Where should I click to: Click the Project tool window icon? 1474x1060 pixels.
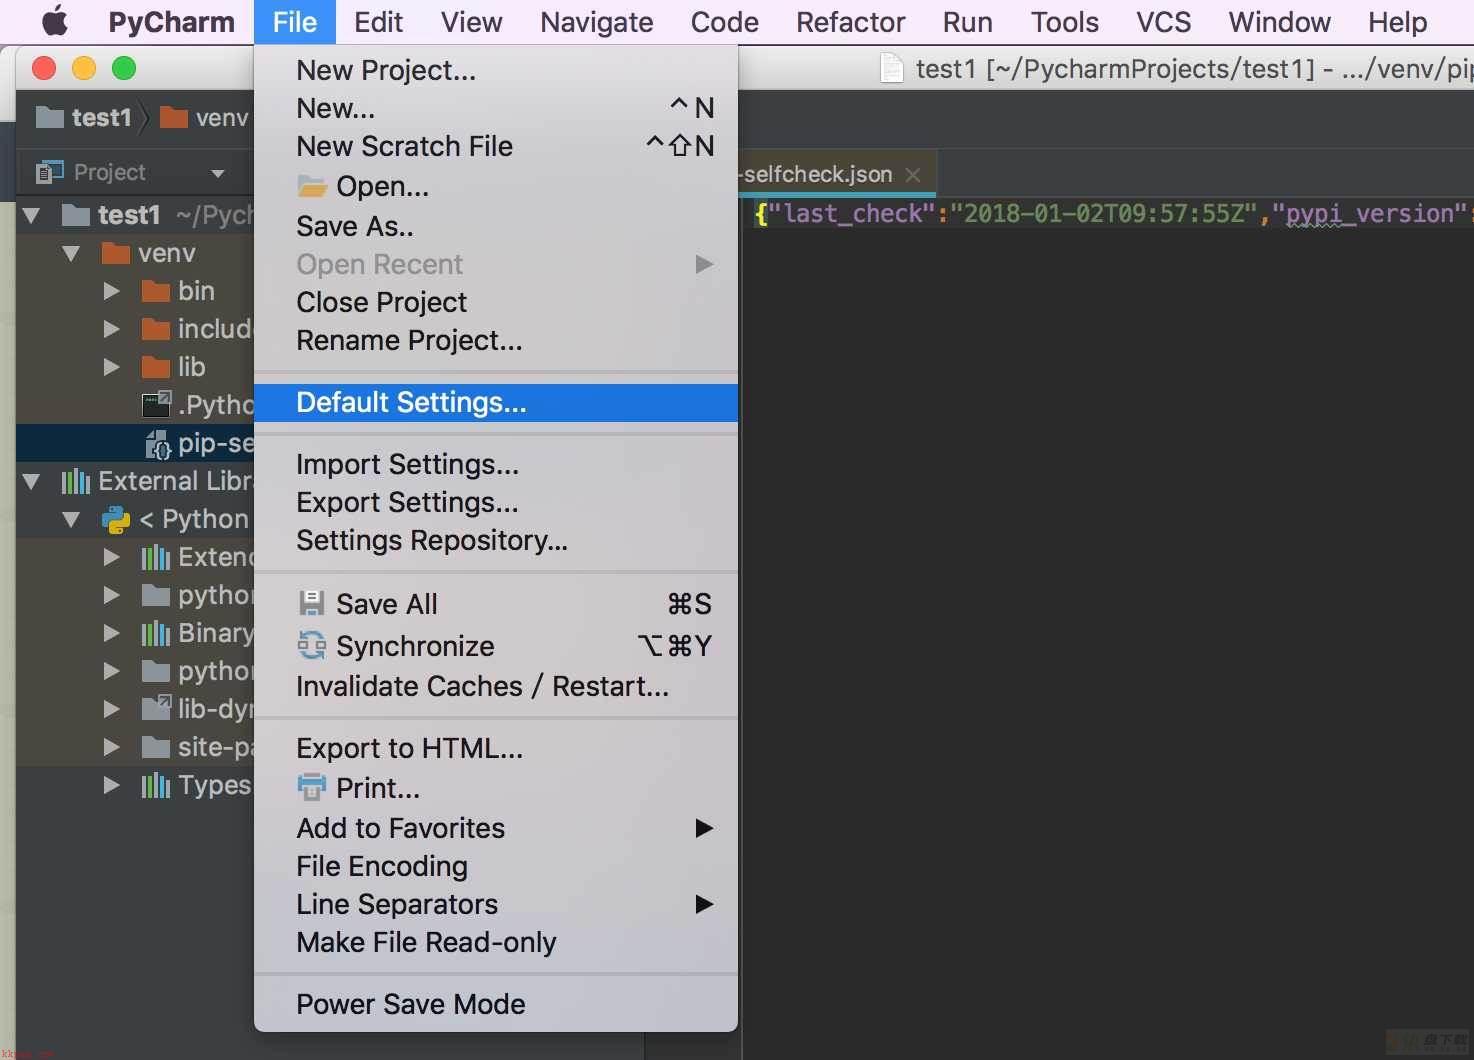click(x=49, y=172)
